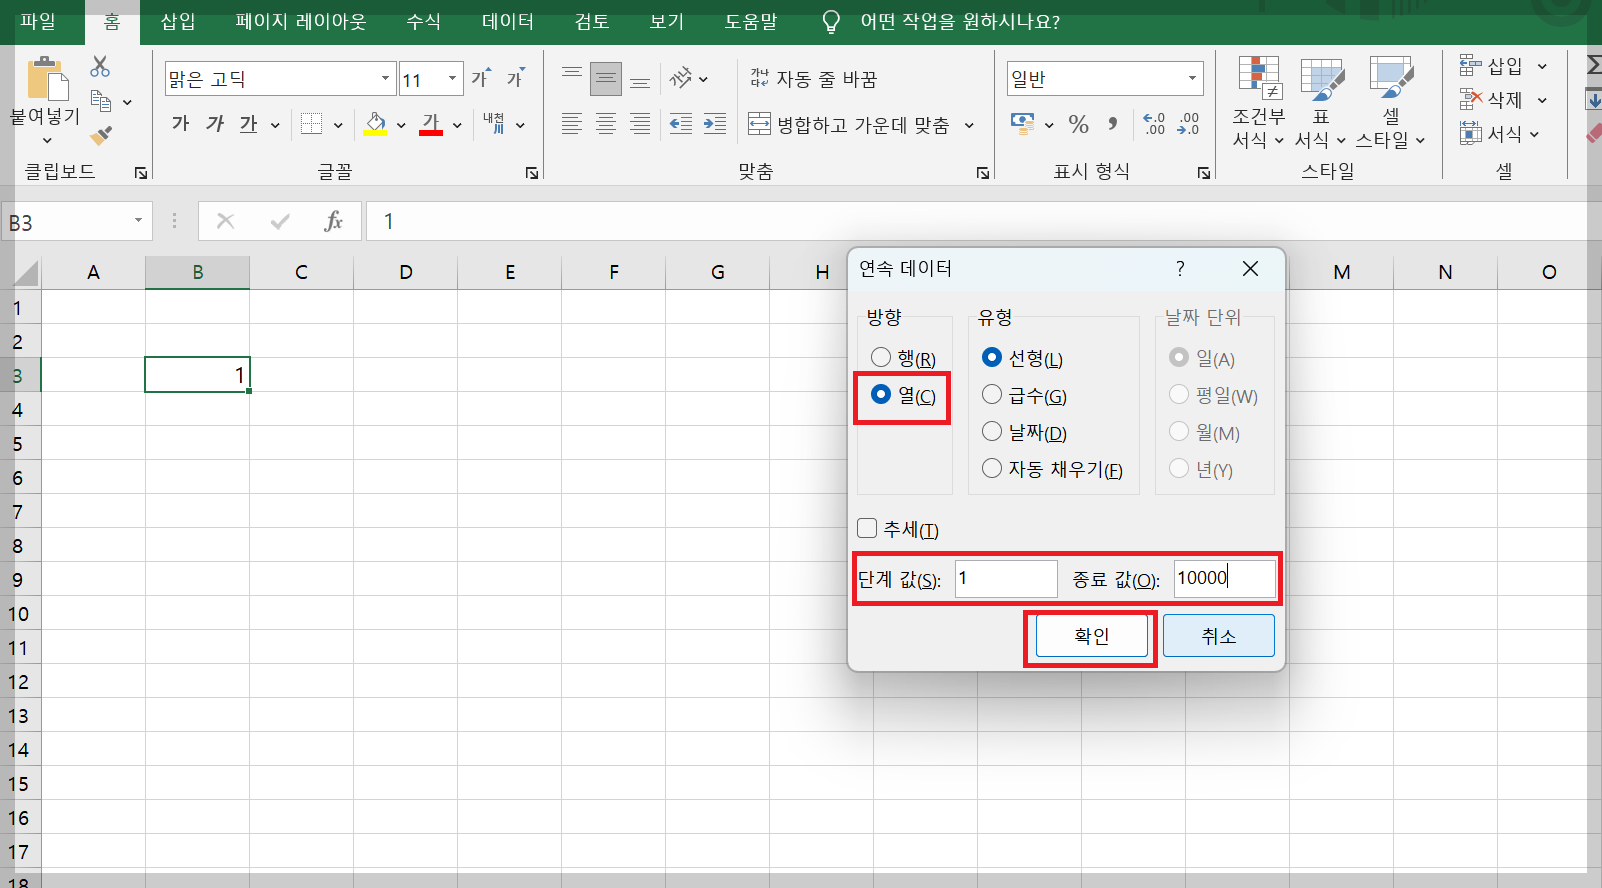
Task: Click the Copy icon in clipboard group
Action: pyautogui.click(x=101, y=101)
